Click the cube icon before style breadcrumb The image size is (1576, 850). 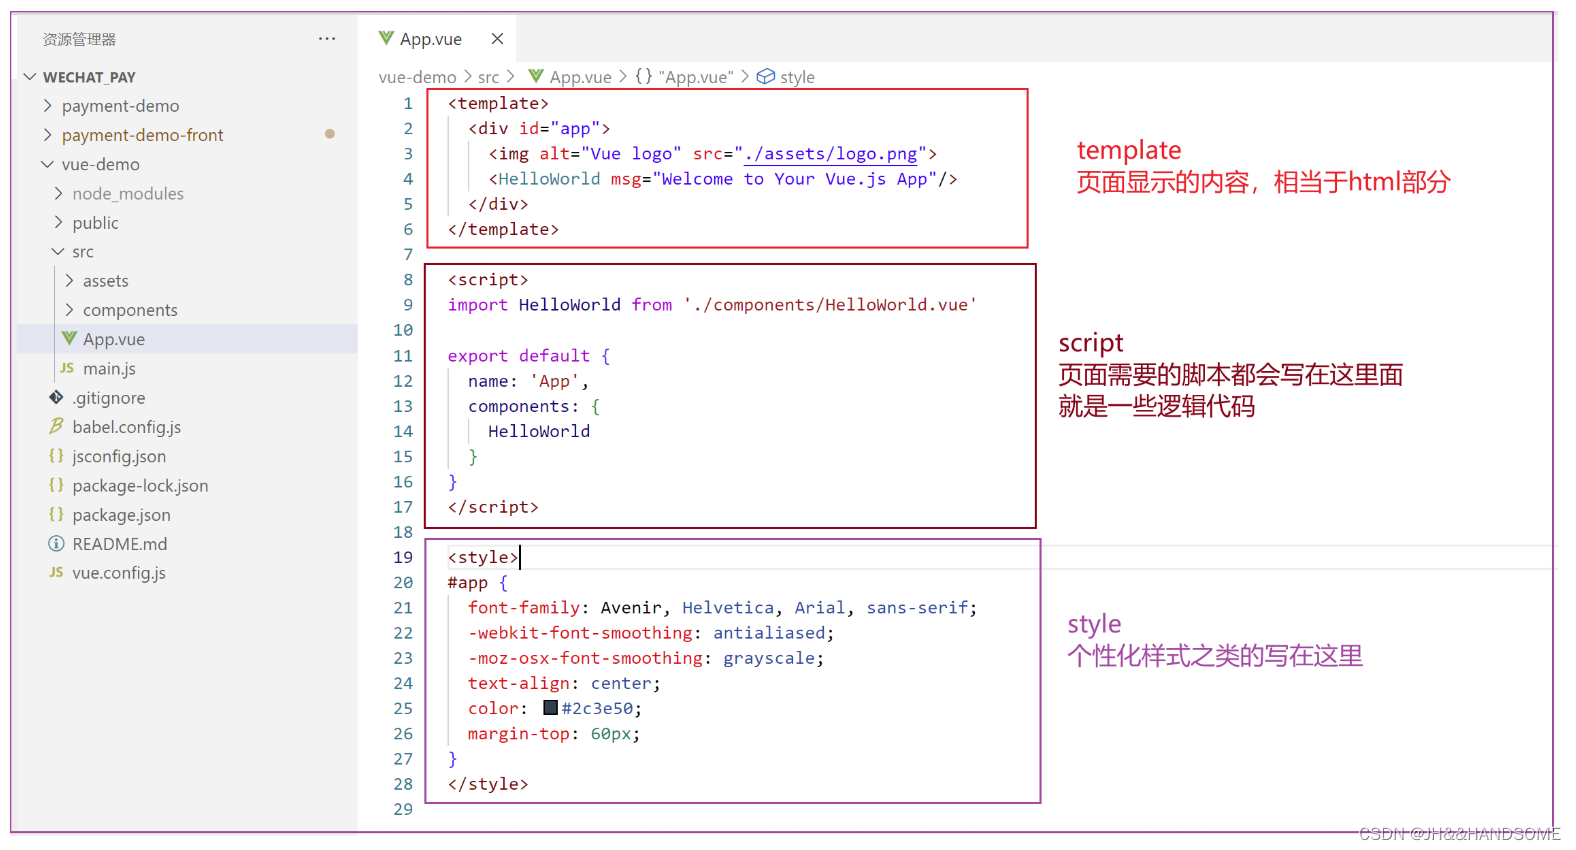[x=766, y=77]
